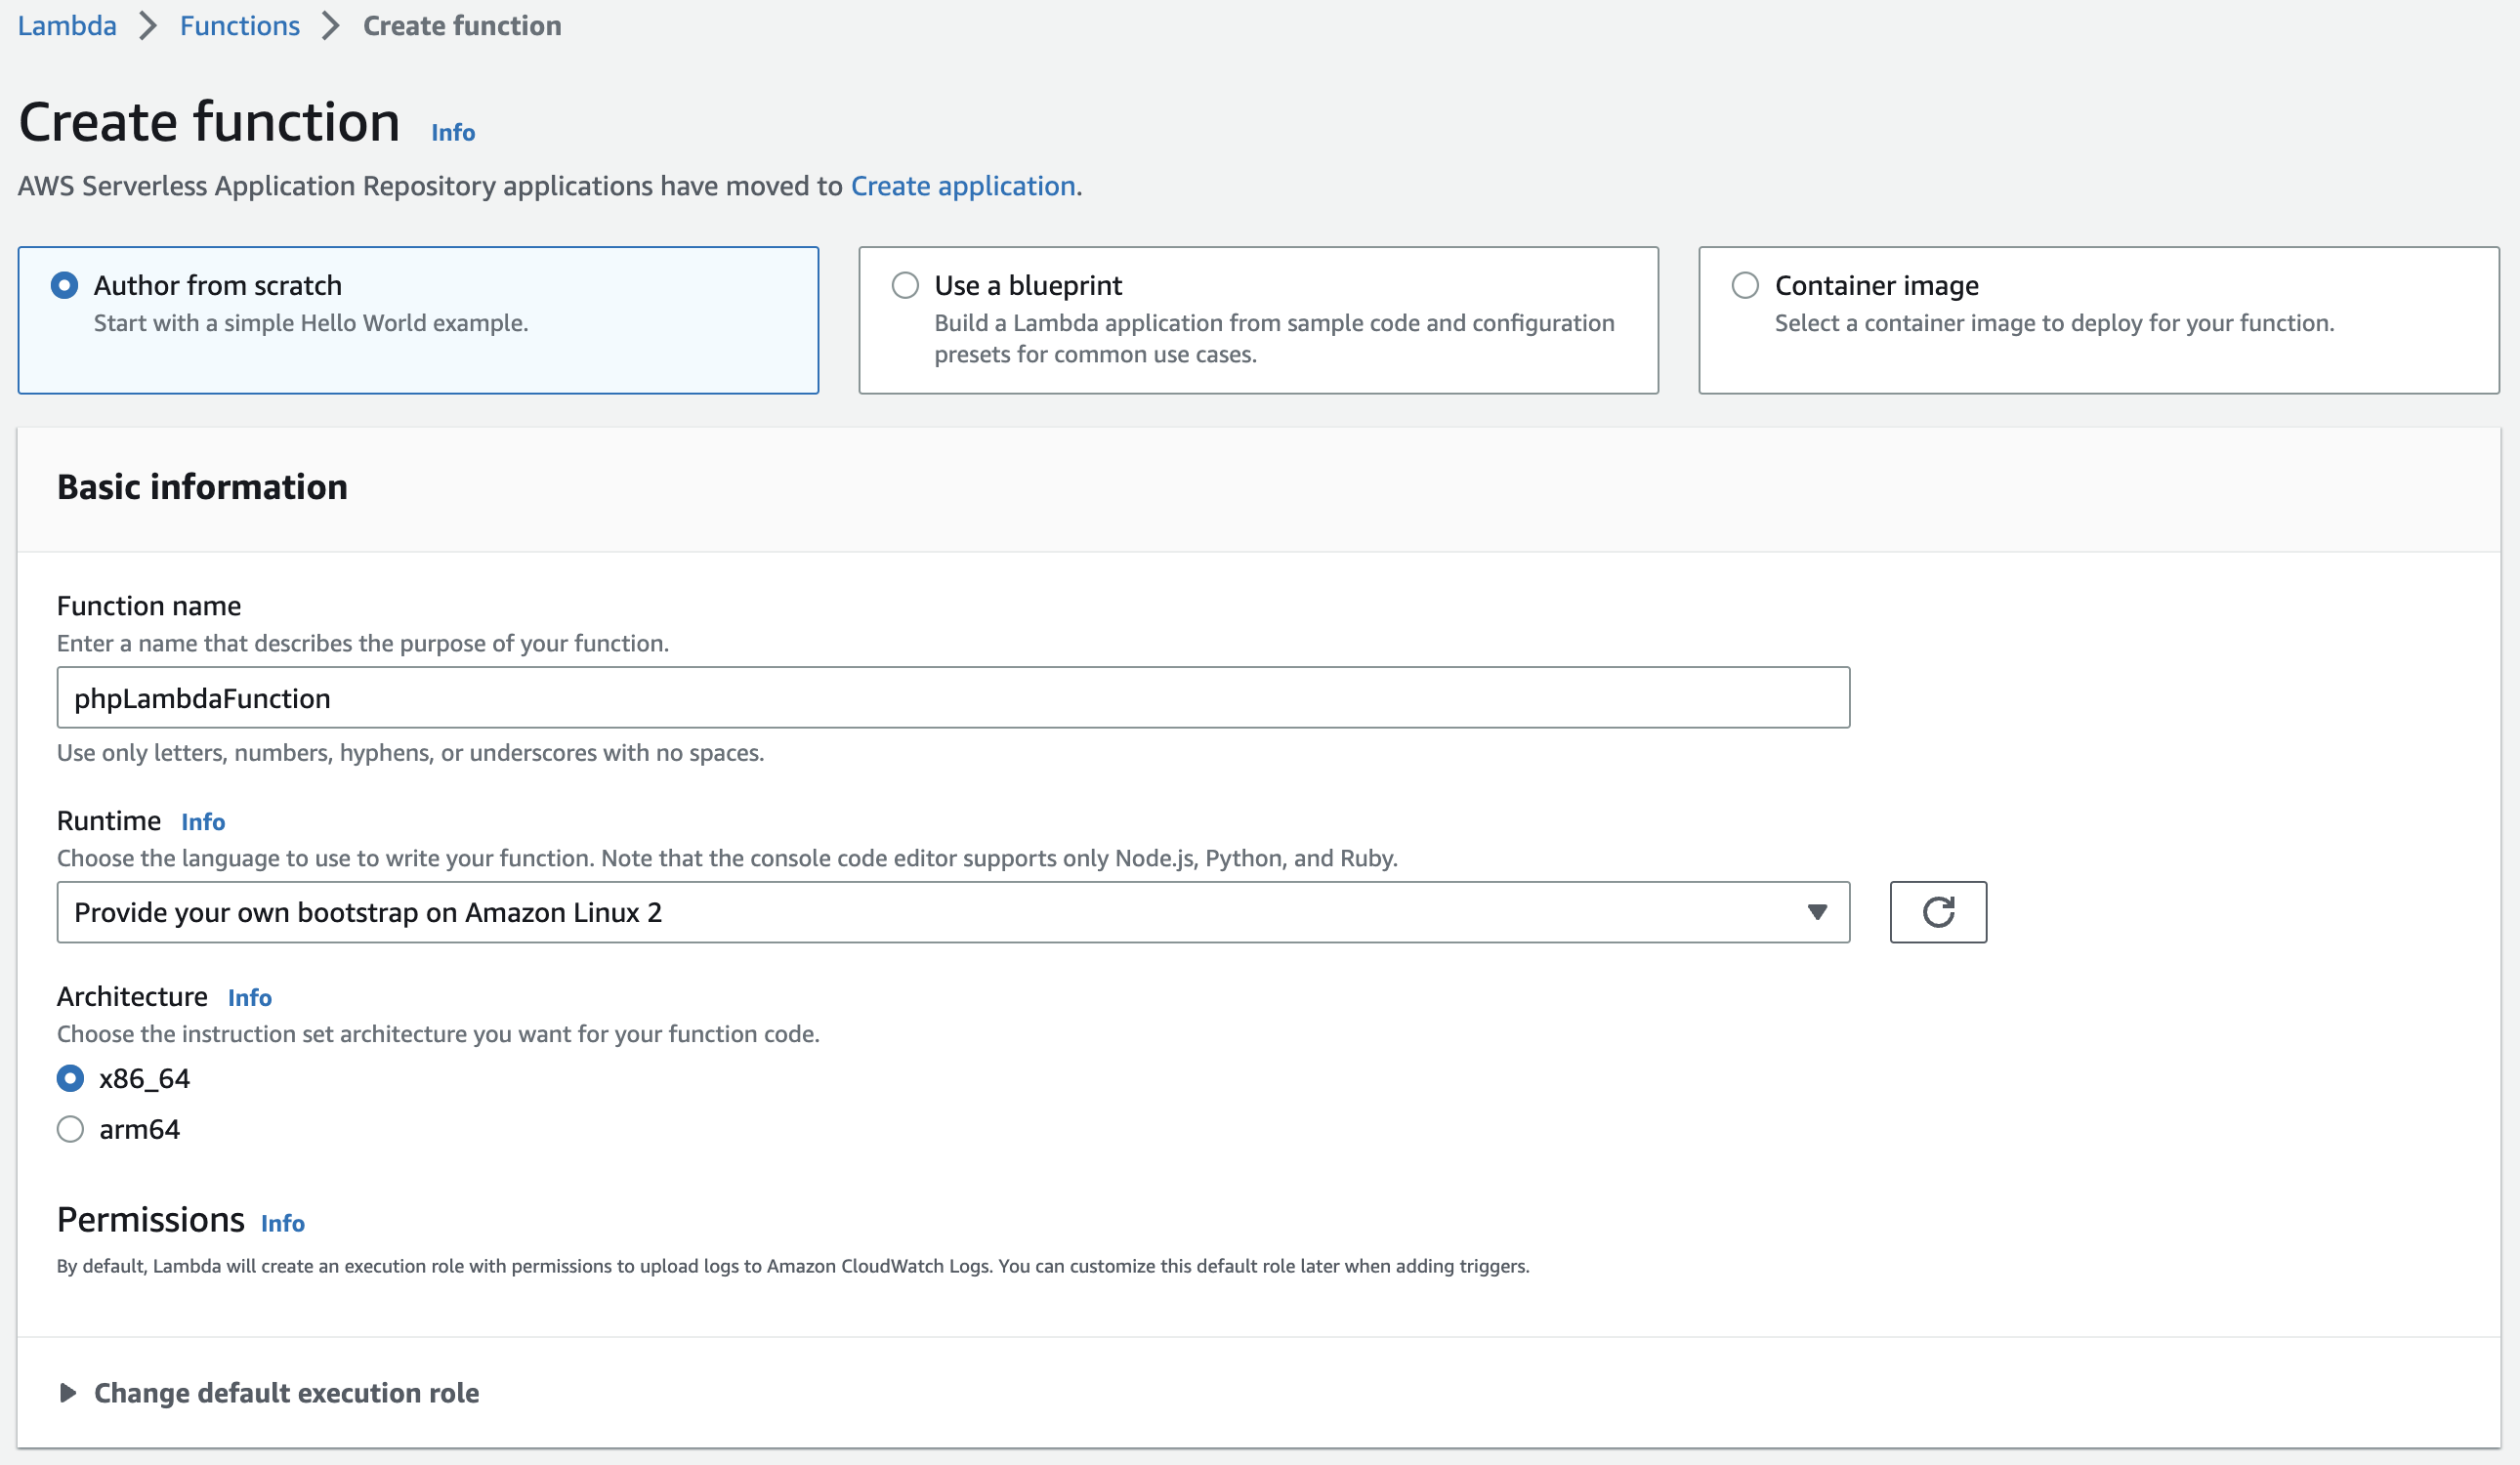The image size is (2520, 1465).
Task: Expand Change default execution role section
Action: coord(269,1392)
